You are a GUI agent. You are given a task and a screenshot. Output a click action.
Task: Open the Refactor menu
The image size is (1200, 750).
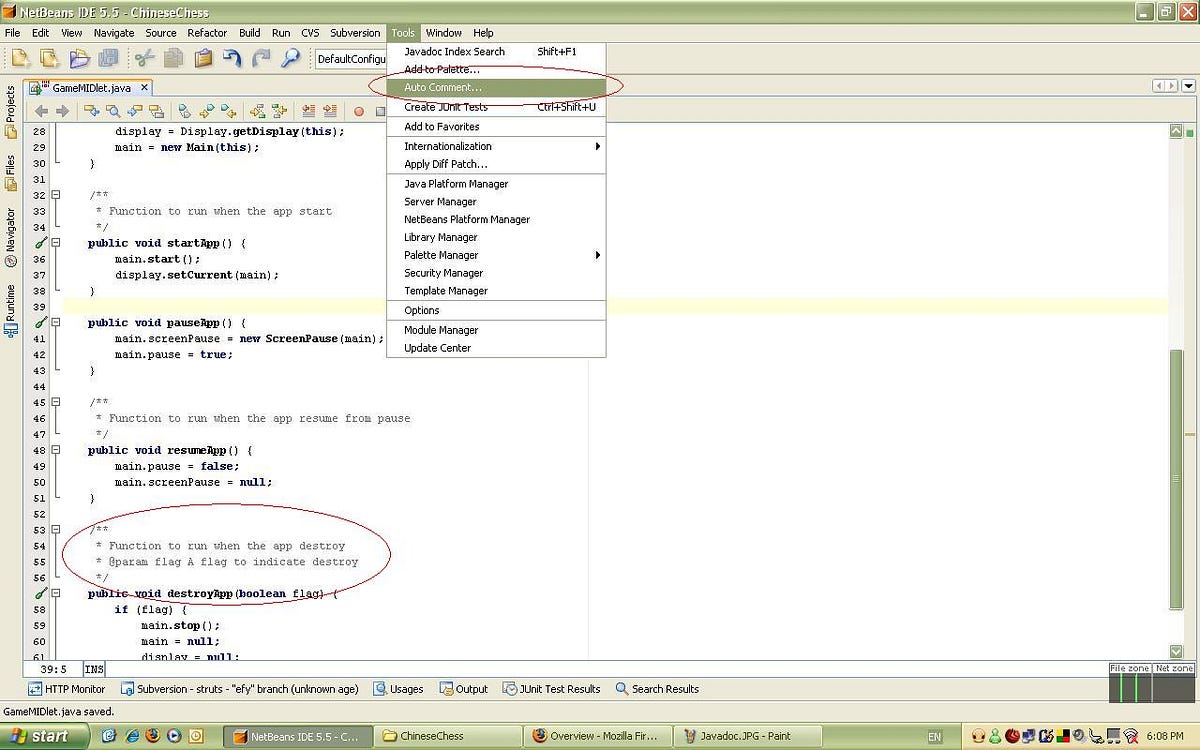pyautogui.click(x=207, y=32)
